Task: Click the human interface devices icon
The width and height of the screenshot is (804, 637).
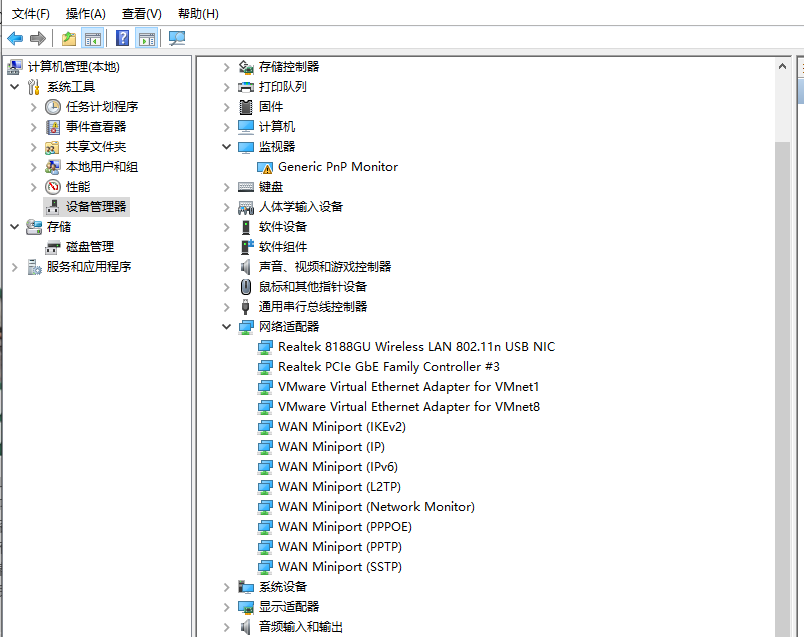Action: [x=246, y=207]
